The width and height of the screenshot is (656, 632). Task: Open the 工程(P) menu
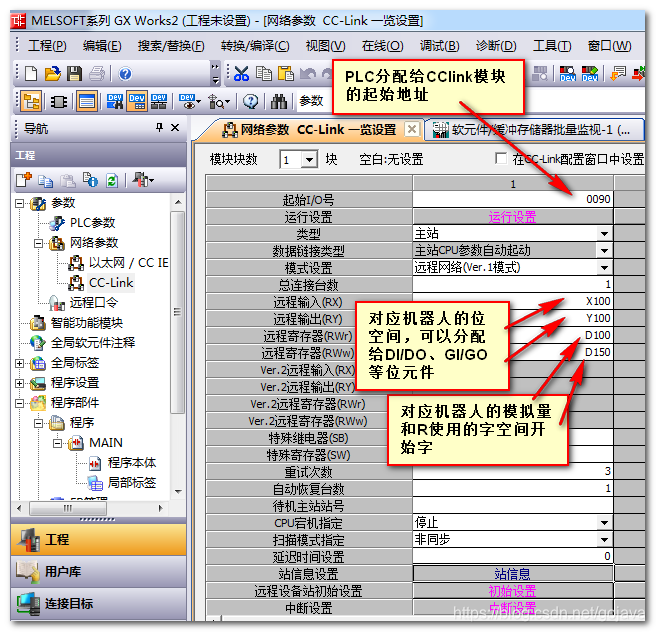coord(47,46)
